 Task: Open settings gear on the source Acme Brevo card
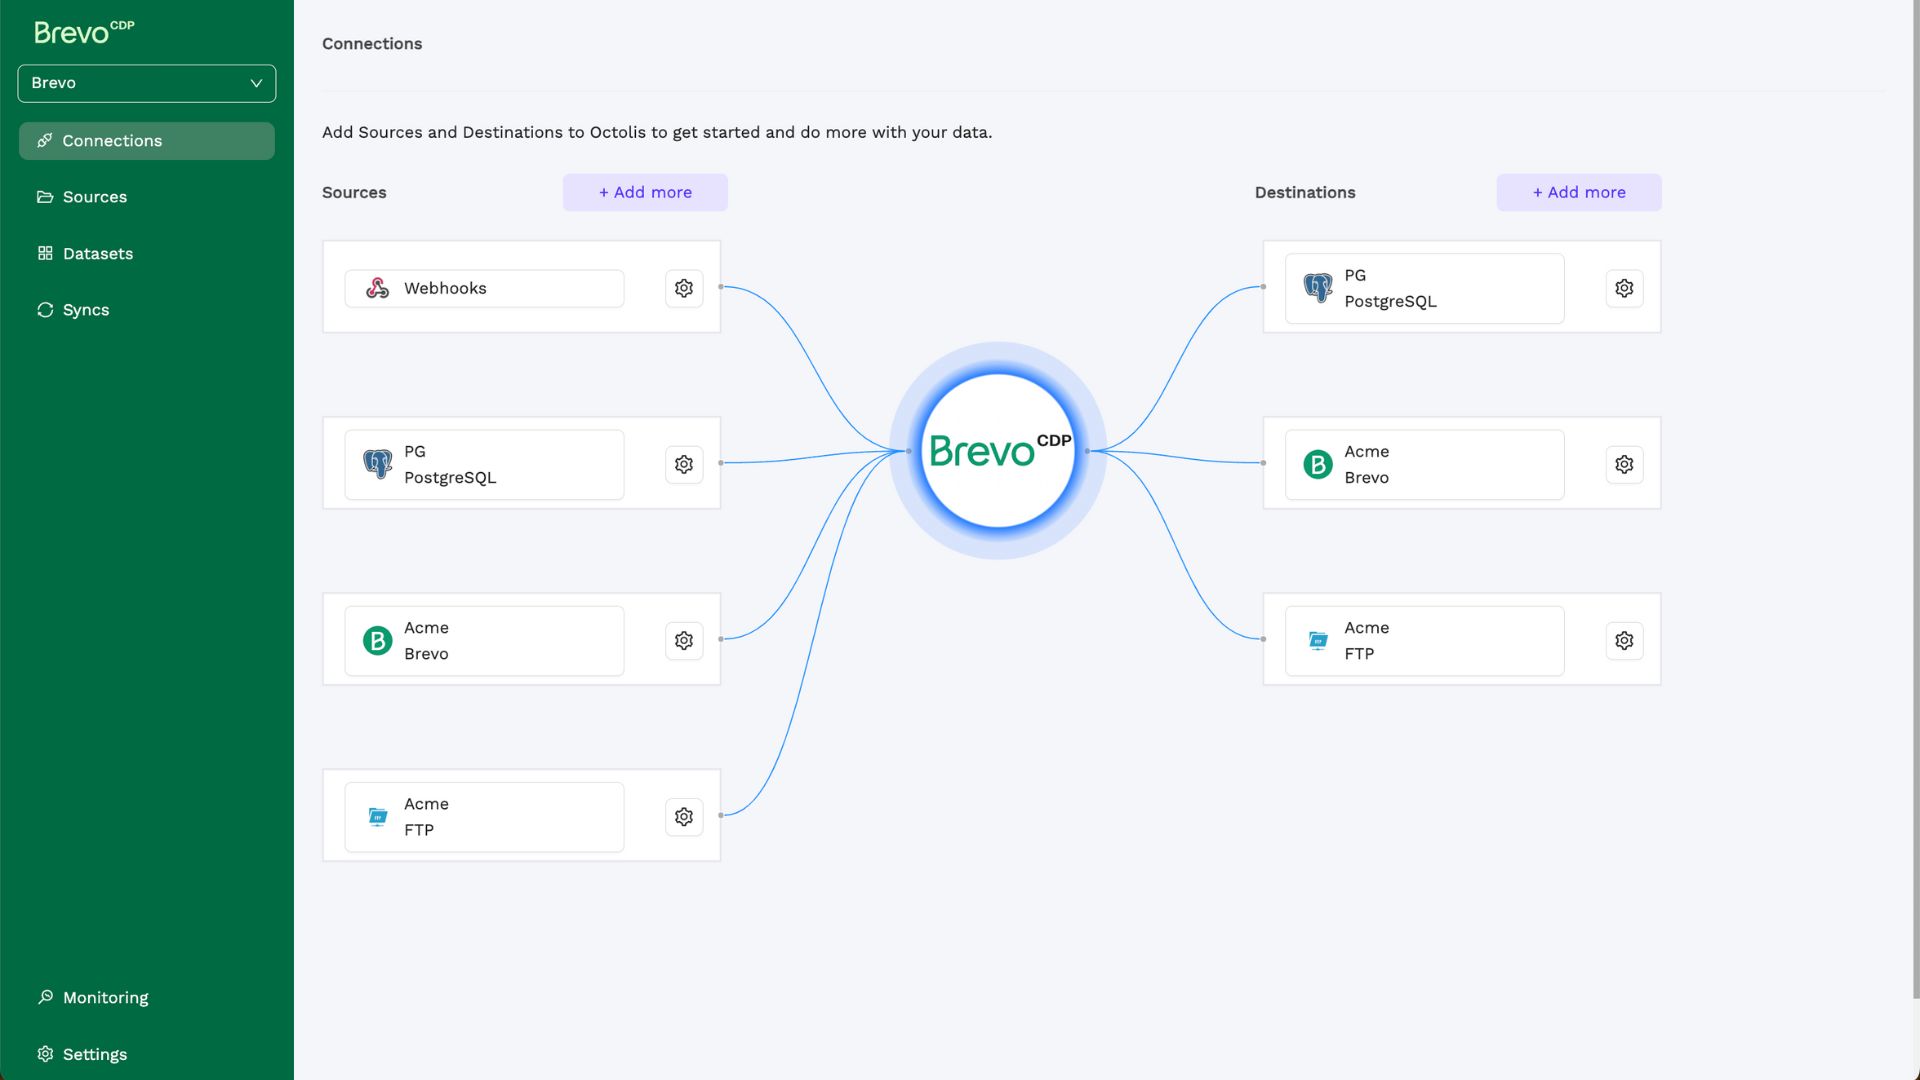(683, 640)
